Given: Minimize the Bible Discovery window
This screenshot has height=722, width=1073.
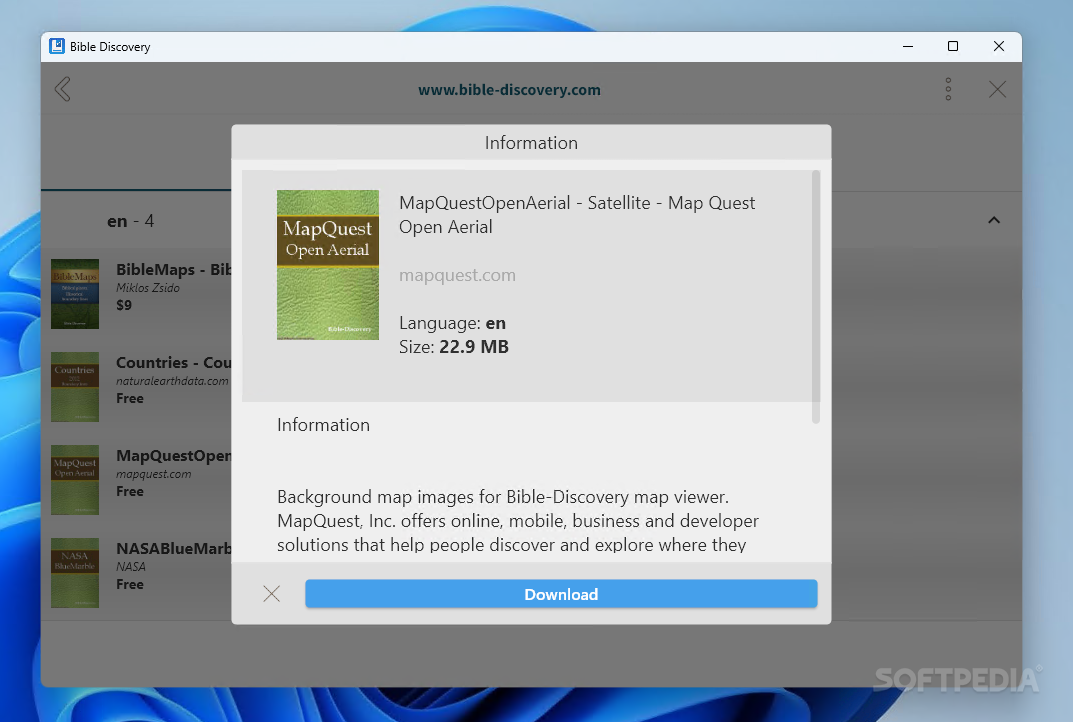Looking at the screenshot, I should pos(907,47).
